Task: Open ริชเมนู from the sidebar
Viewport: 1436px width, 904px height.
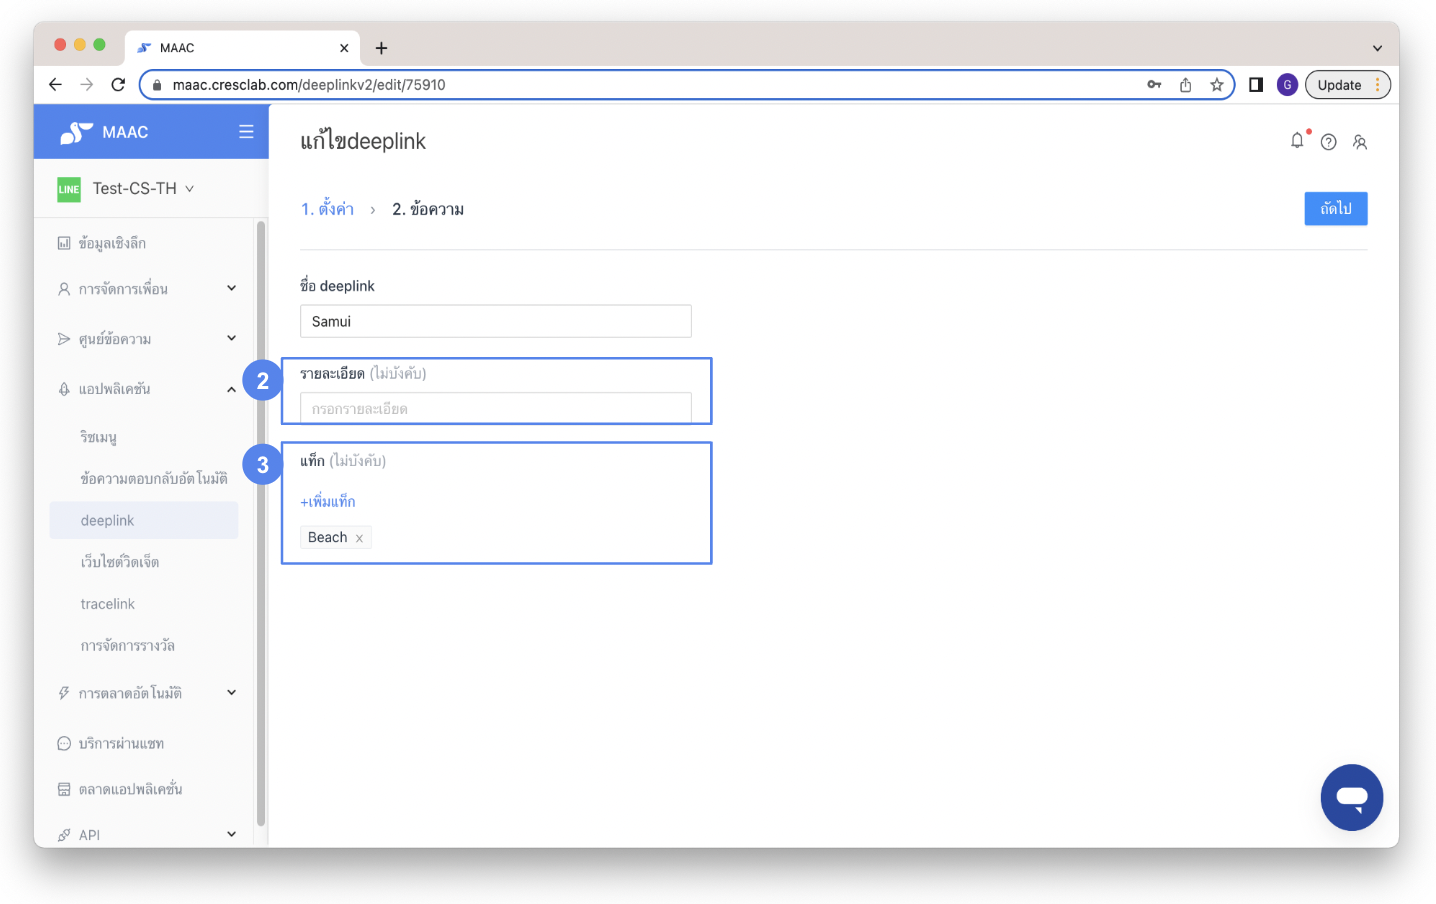Action: 99,437
